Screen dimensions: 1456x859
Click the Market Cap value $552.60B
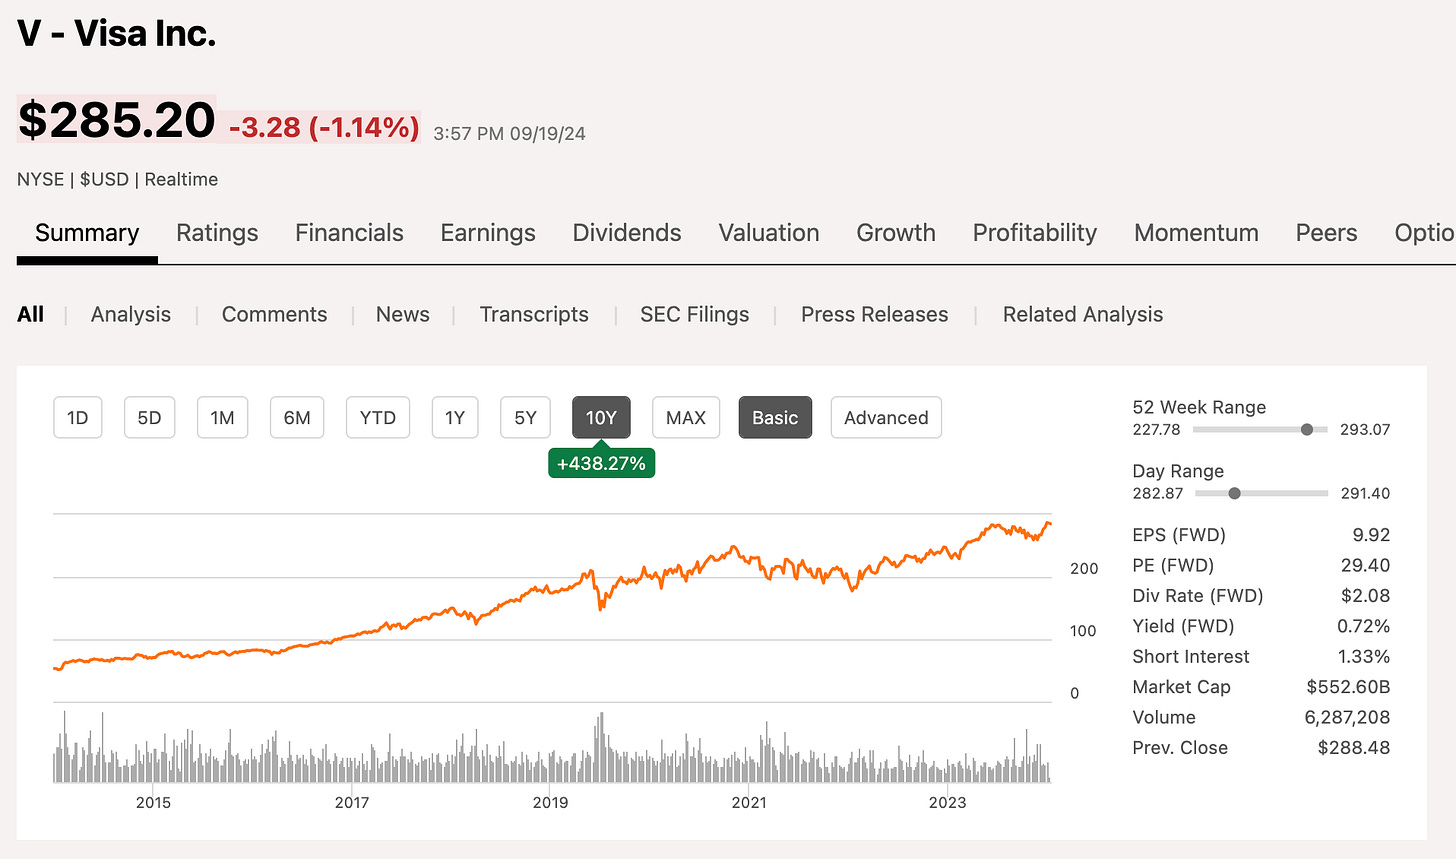(x=1348, y=687)
